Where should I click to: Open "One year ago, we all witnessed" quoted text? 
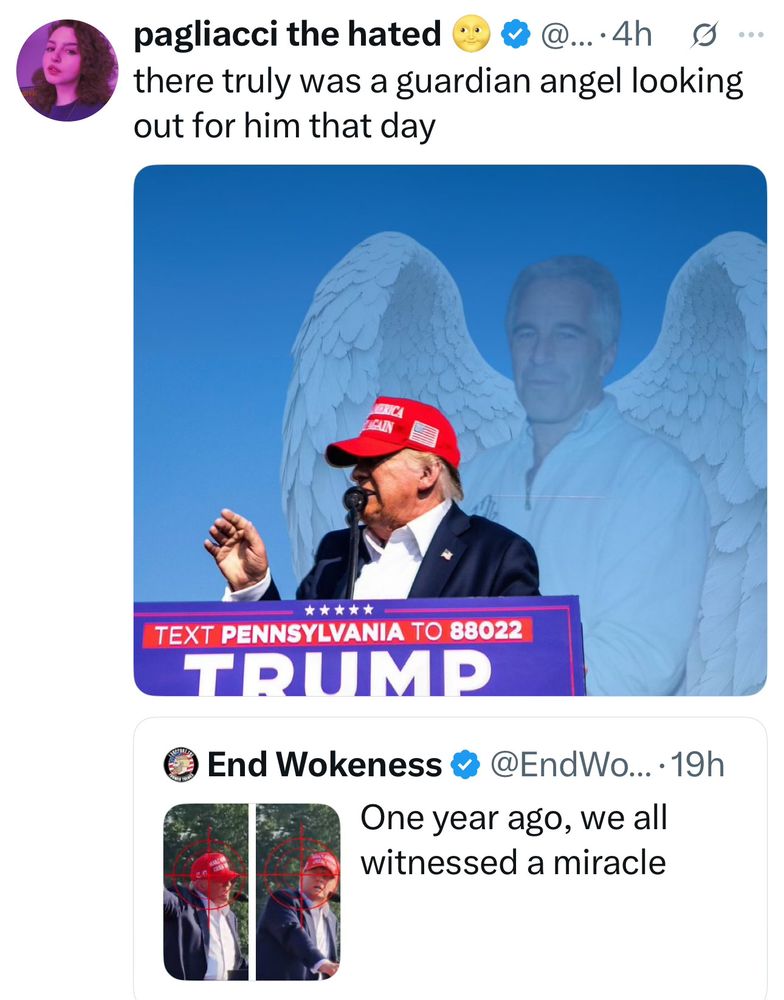(513, 839)
